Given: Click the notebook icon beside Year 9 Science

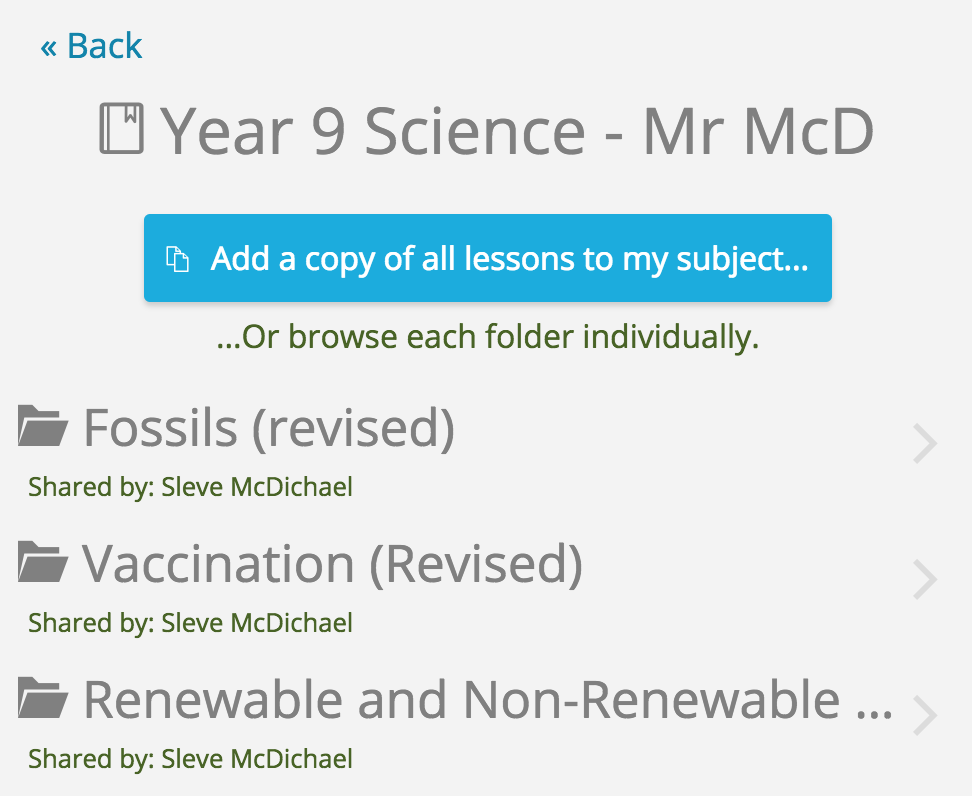Looking at the screenshot, I should (122, 129).
